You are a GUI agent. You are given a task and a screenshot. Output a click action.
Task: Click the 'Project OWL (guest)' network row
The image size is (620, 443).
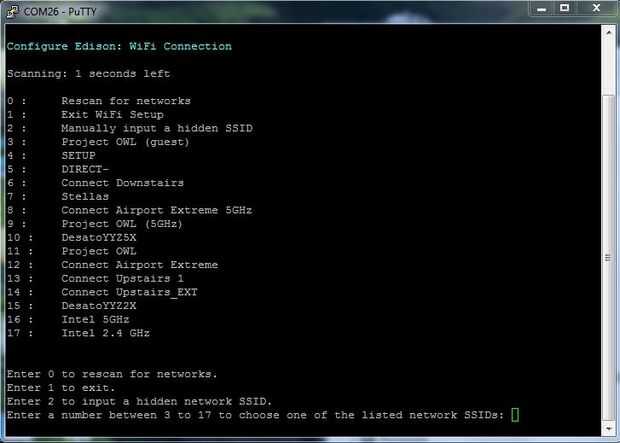point(98,142)
